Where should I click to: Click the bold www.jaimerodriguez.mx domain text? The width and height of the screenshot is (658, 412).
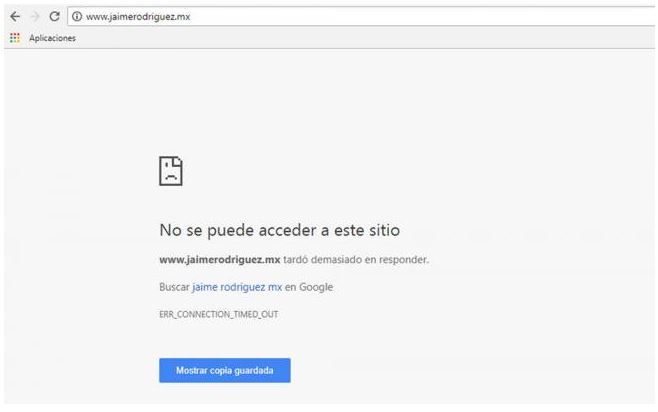[x=219, y=260]
